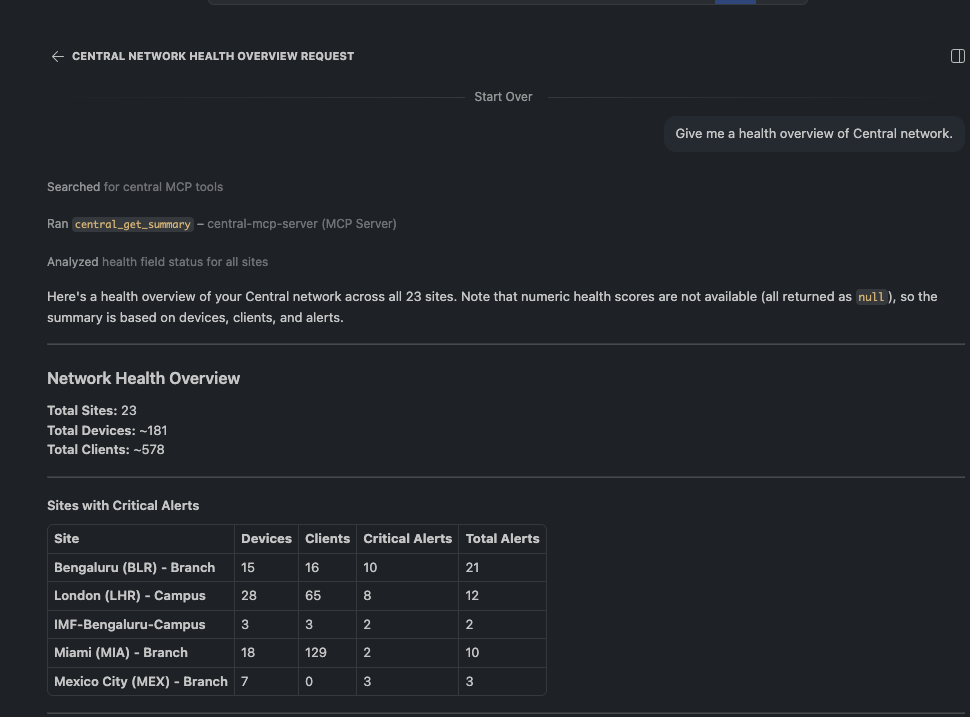Click the CENTRAL NETWORK HEALTH OVERVIEW REQUEST title

point(213,56)
